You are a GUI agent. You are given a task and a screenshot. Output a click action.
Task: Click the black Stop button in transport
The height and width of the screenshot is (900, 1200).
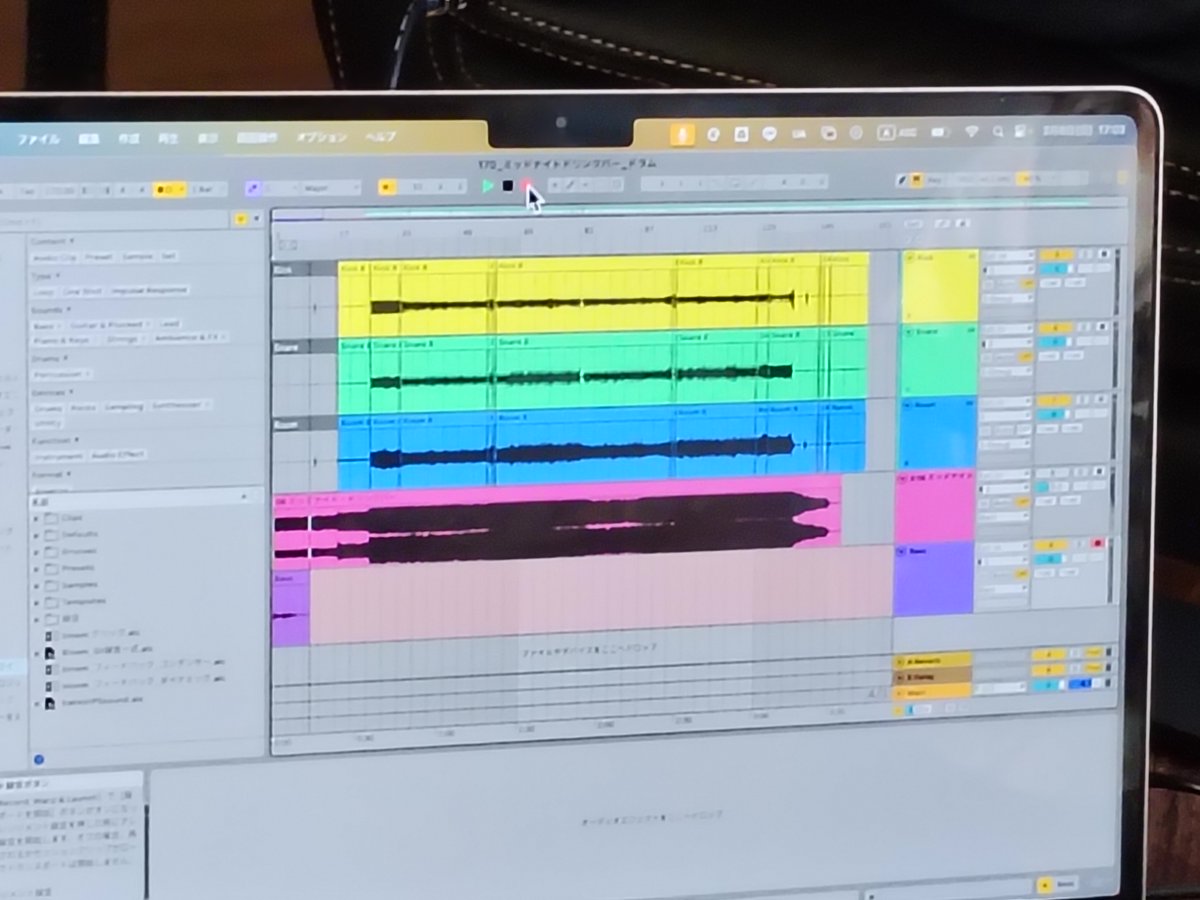[x=508, y=186]
